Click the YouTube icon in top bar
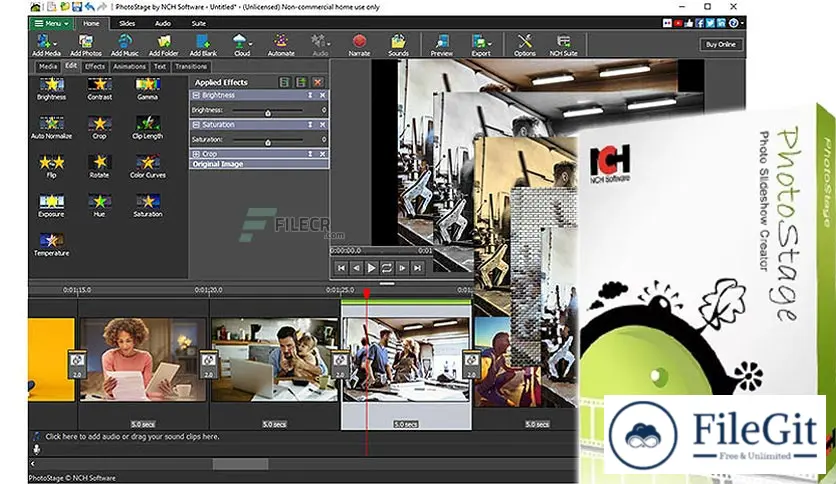 pyautogui.click(x=678, y=23)
